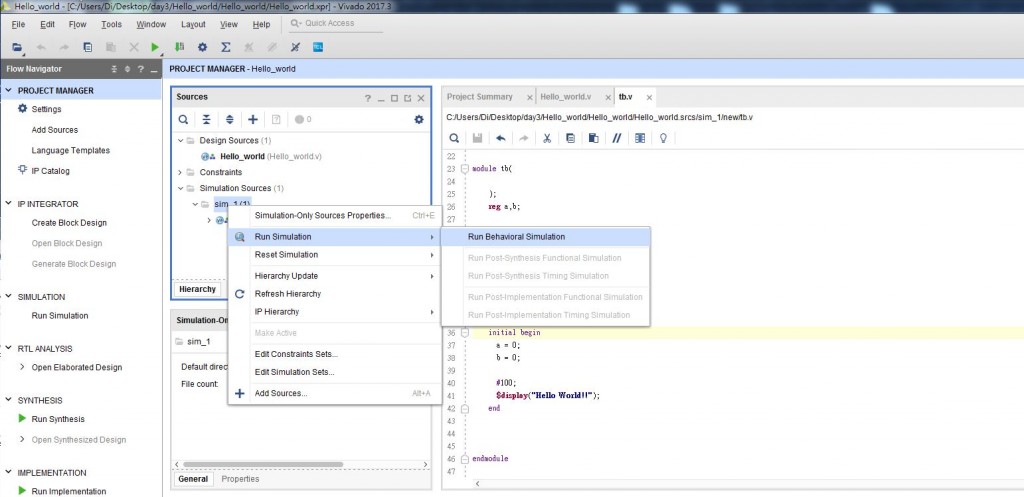
Task: Click the editor copy icon
Action: point(570,138)
